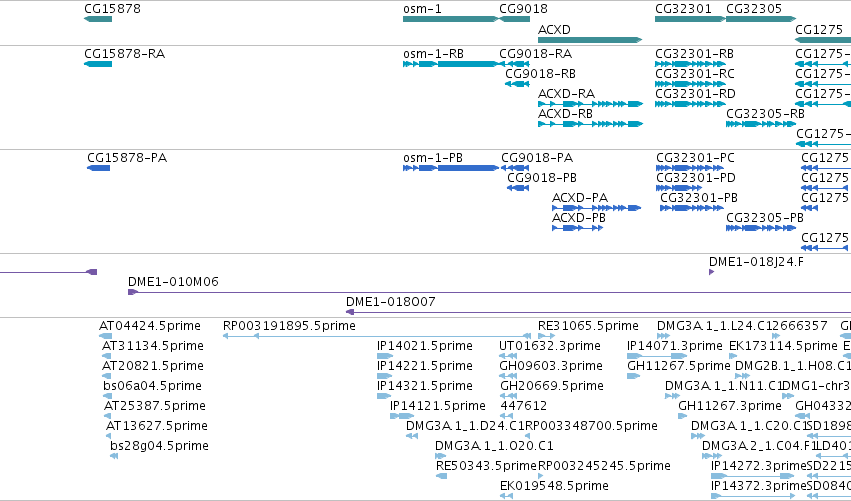Click the DME1-010M06 clone feature
The image size is (851, 501).
coord(489,293)
